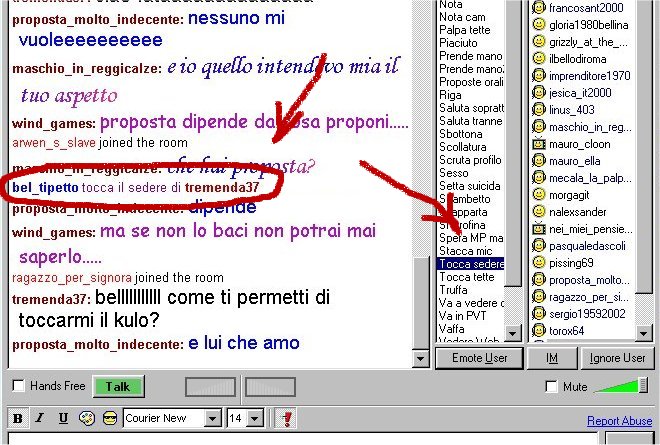
Task: Click the IM button
Action: (x=552, y=358)
